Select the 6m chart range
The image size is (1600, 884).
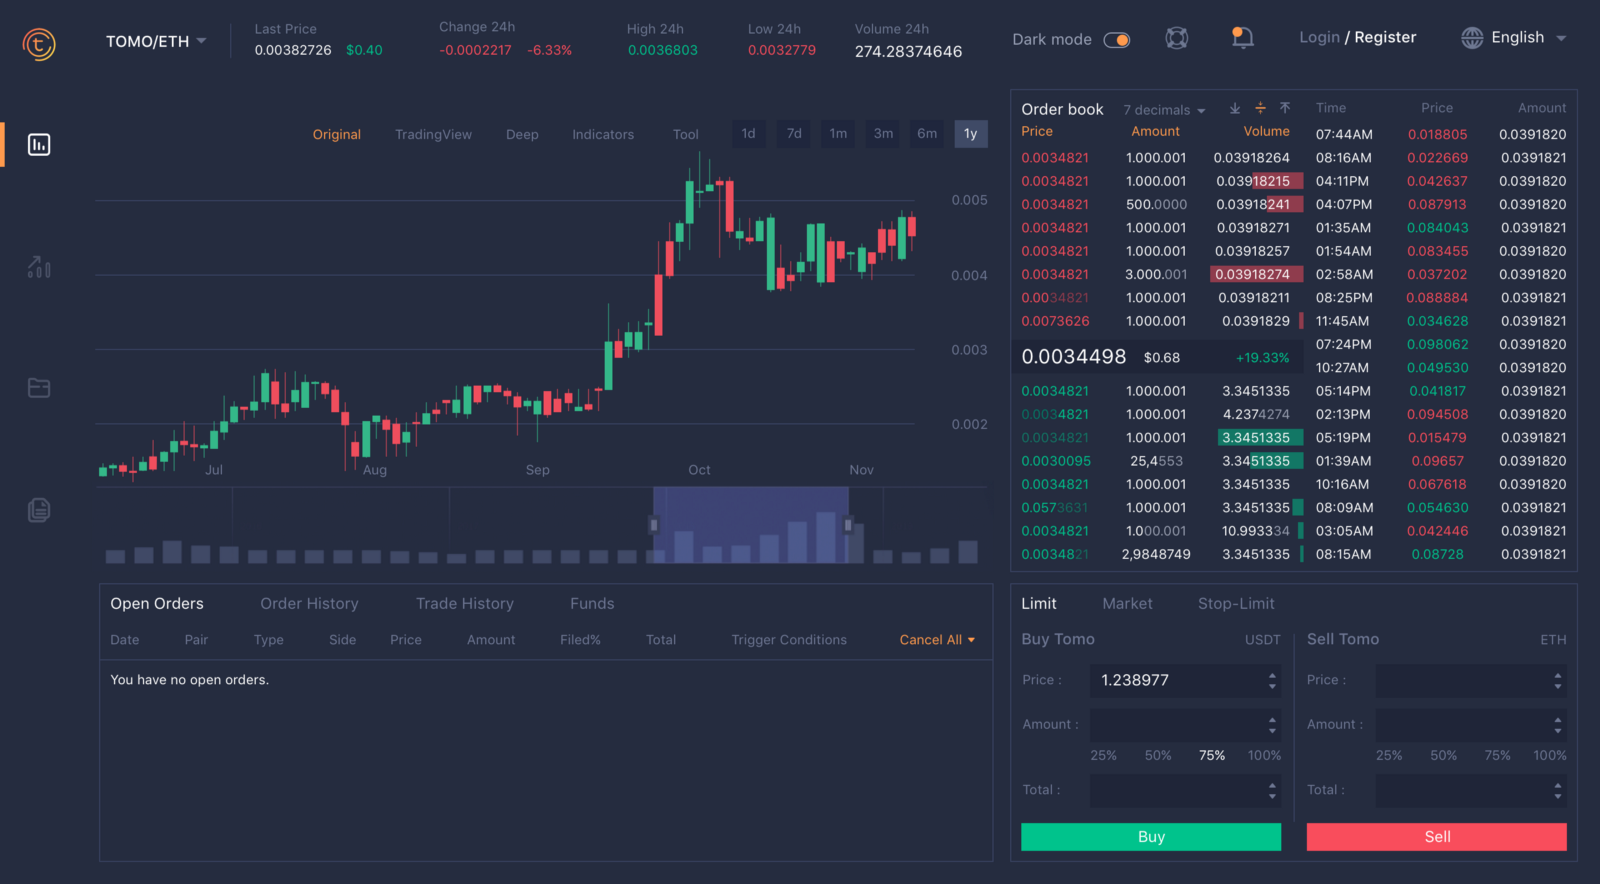927,134
